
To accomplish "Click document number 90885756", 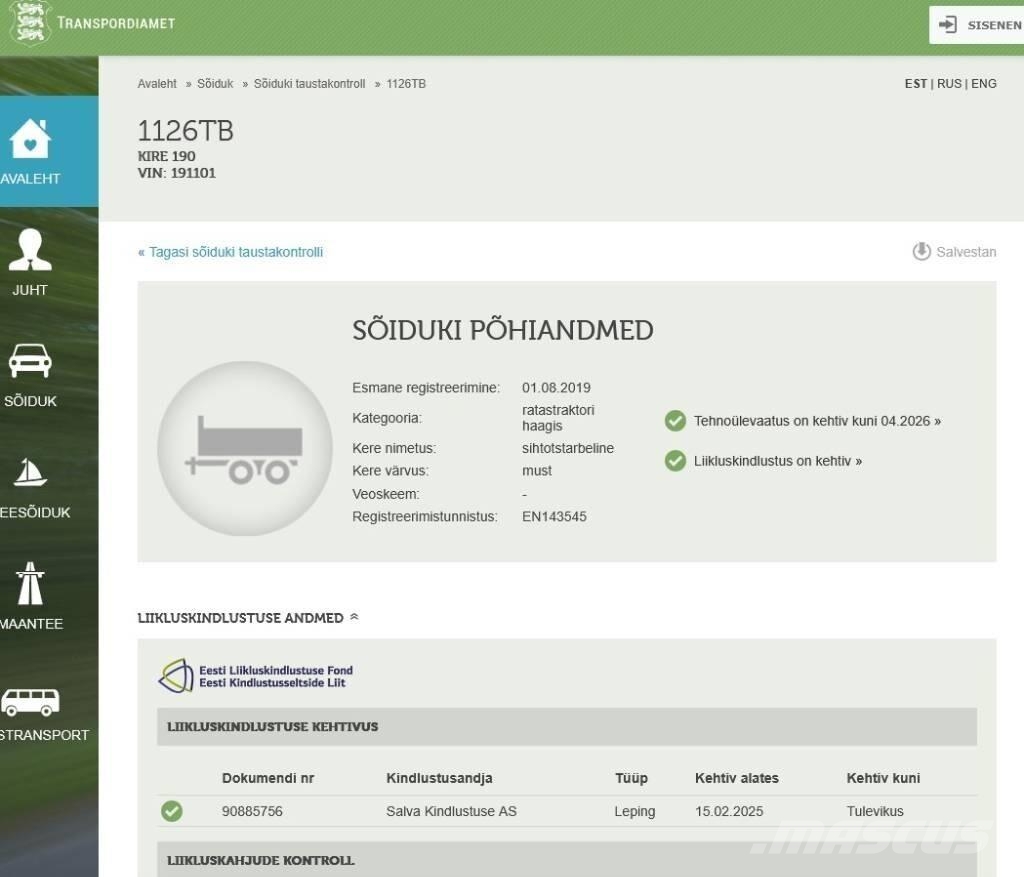I will tap(252, 811).
